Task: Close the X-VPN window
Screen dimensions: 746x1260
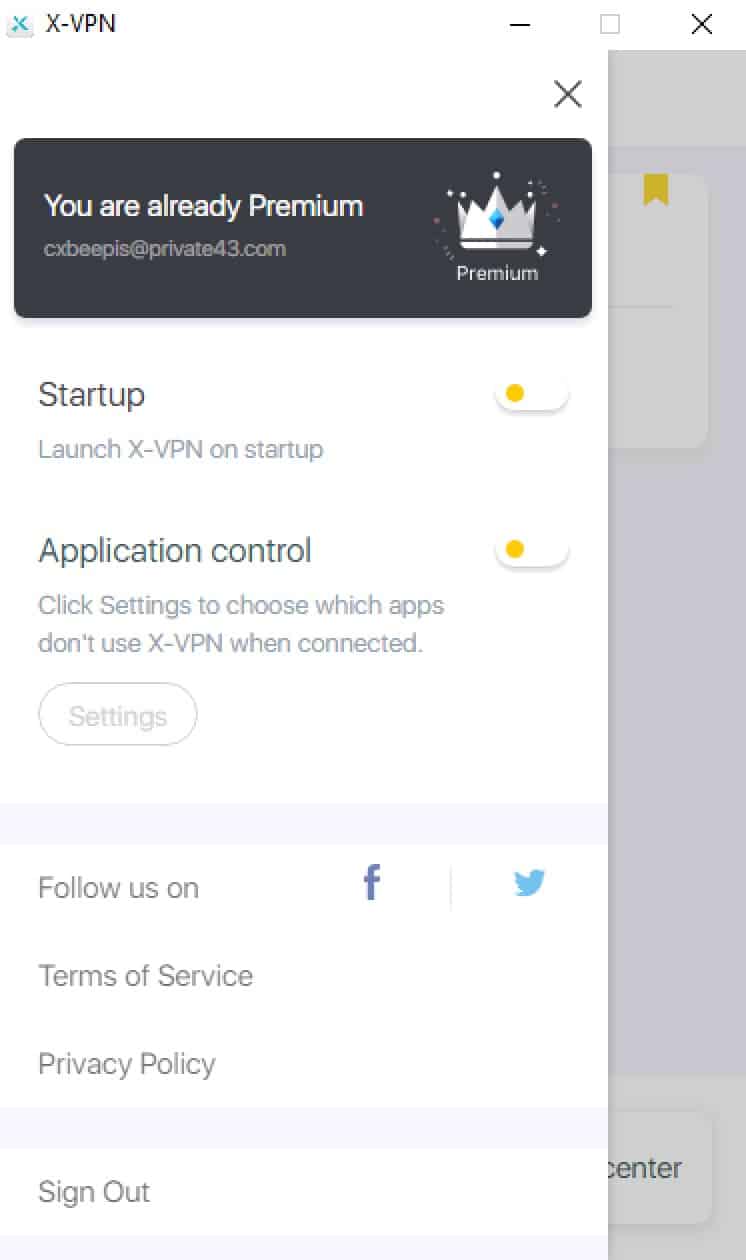Action: coord(702,25)
